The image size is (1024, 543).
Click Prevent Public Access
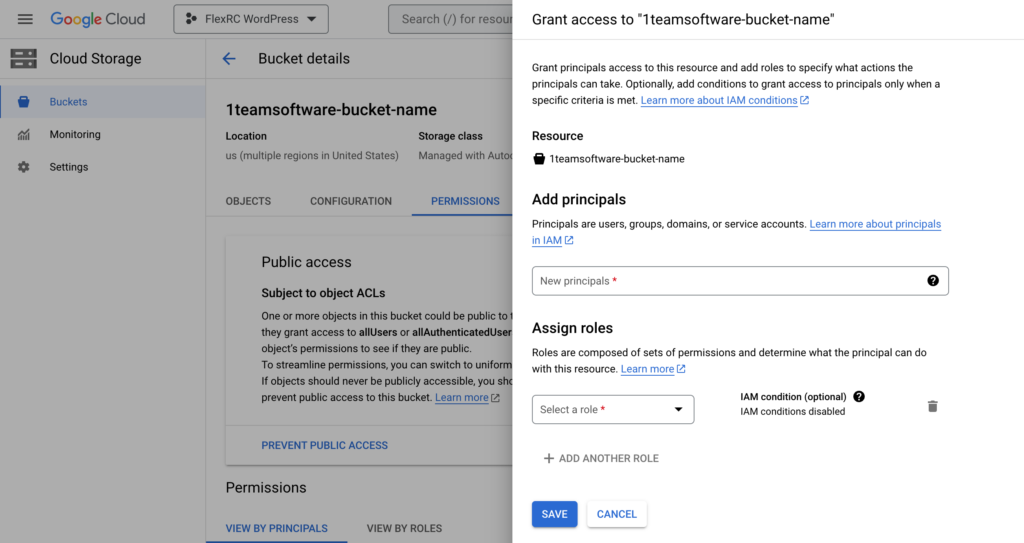click(x=324, y=445)
